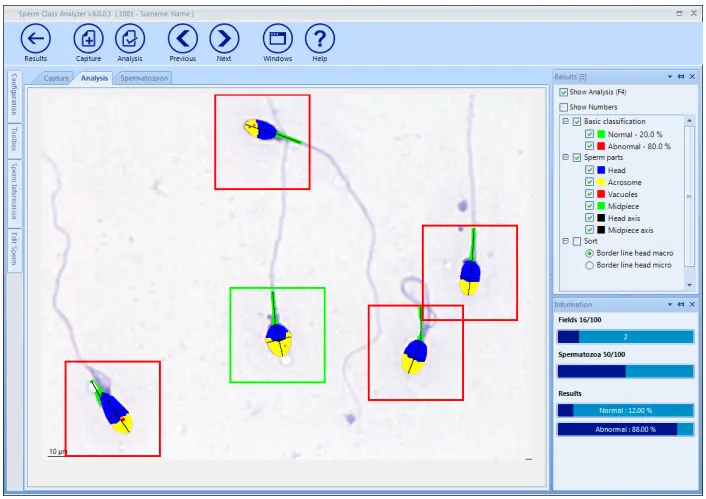Uncheck Show Analysis (F4) checkbox

[563, 92]
